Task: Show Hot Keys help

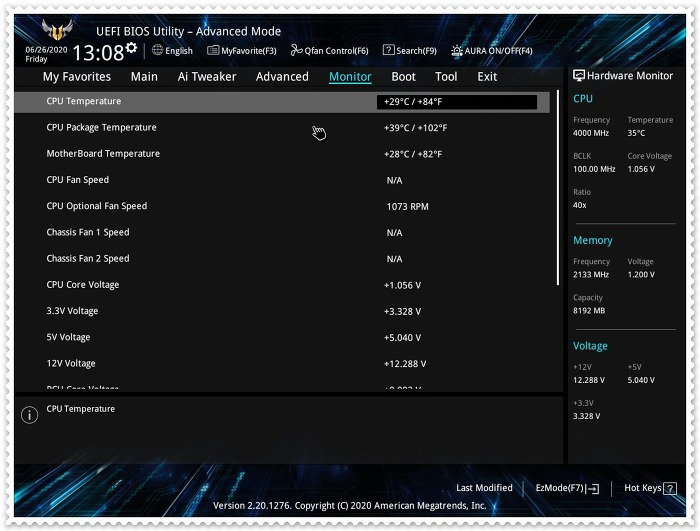Action: point(650,488)
